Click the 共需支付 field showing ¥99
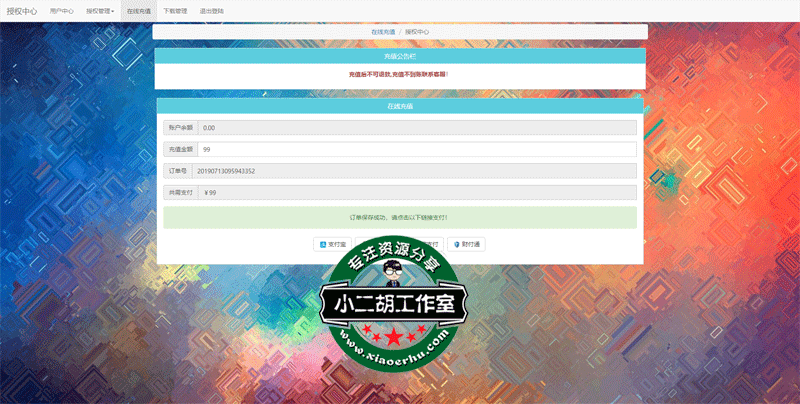This screenshot has height=404, width=800. point(417,192)
